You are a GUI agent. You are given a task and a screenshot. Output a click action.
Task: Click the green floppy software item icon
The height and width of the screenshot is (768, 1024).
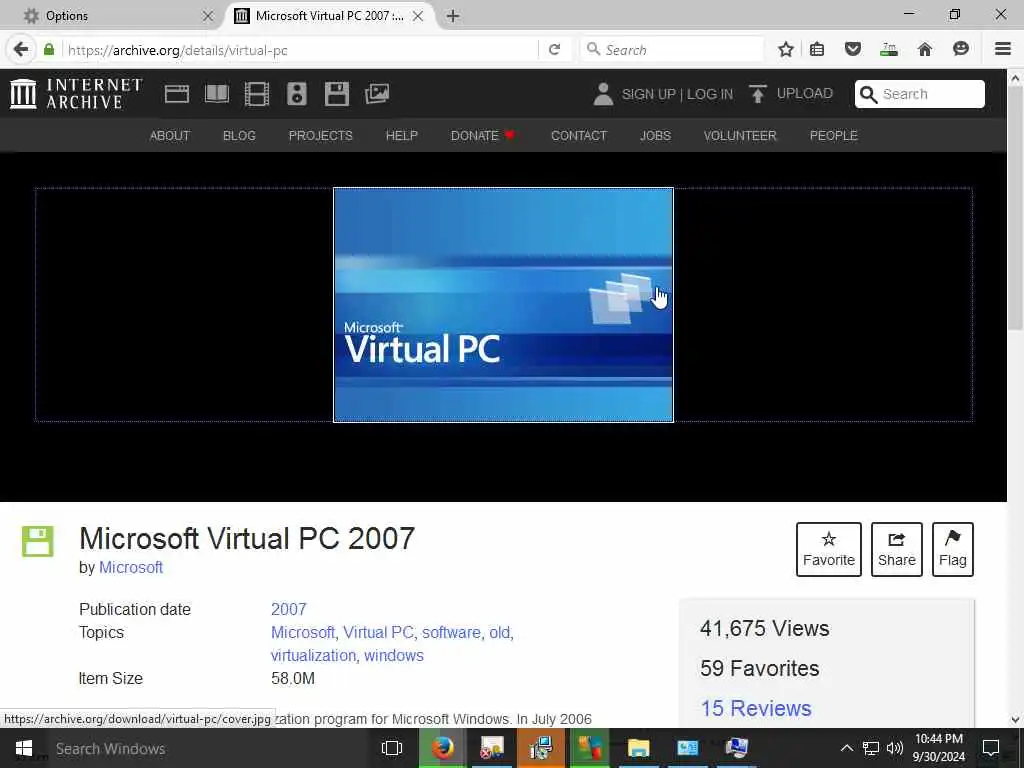coord(38,541)
